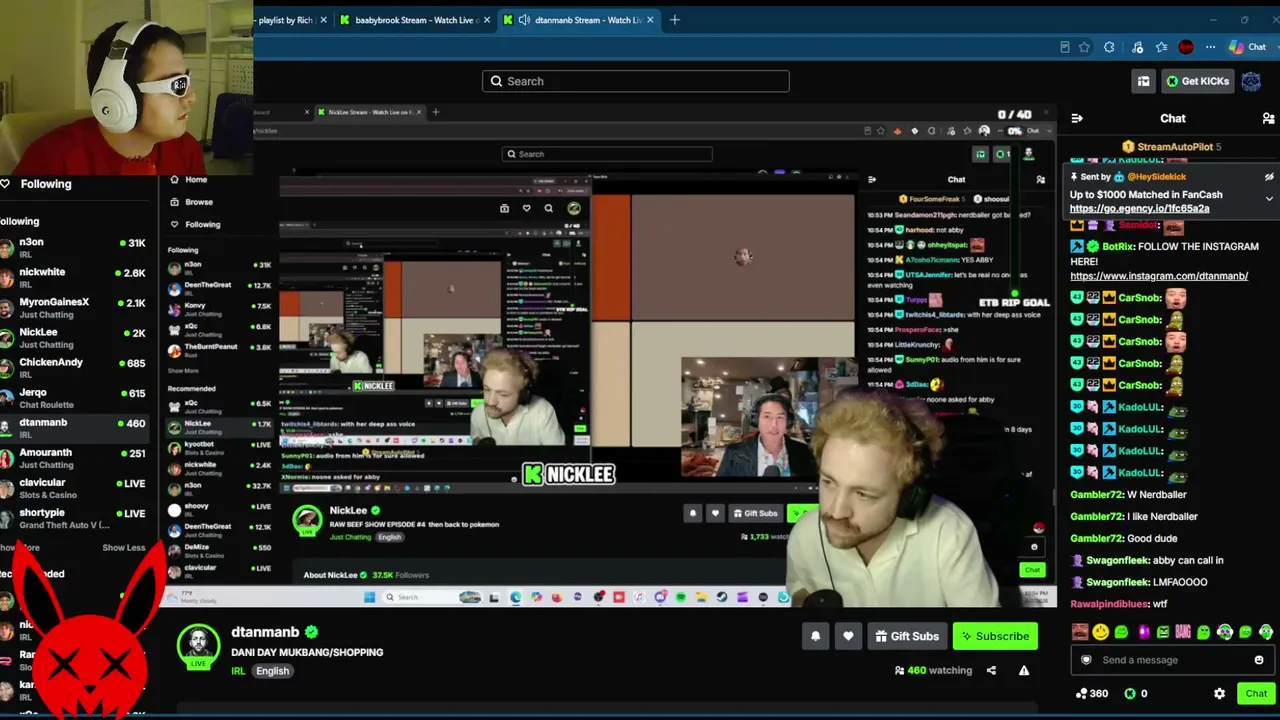Click the chat identity badge icon in message box
This screenshot has width=1280, height=720.
coord(1086,660)
